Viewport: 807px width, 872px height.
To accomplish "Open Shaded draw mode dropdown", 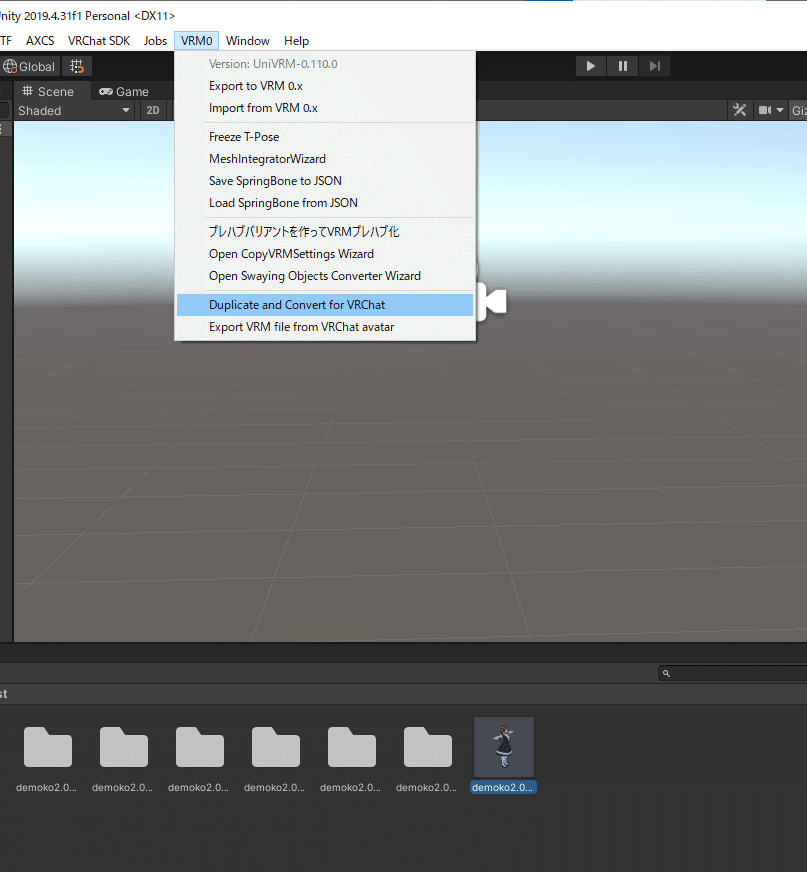I will click(73, 110).
